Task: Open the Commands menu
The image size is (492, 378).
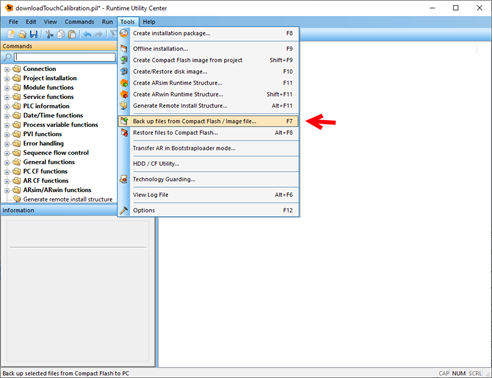Action: (x=79, y=22)
